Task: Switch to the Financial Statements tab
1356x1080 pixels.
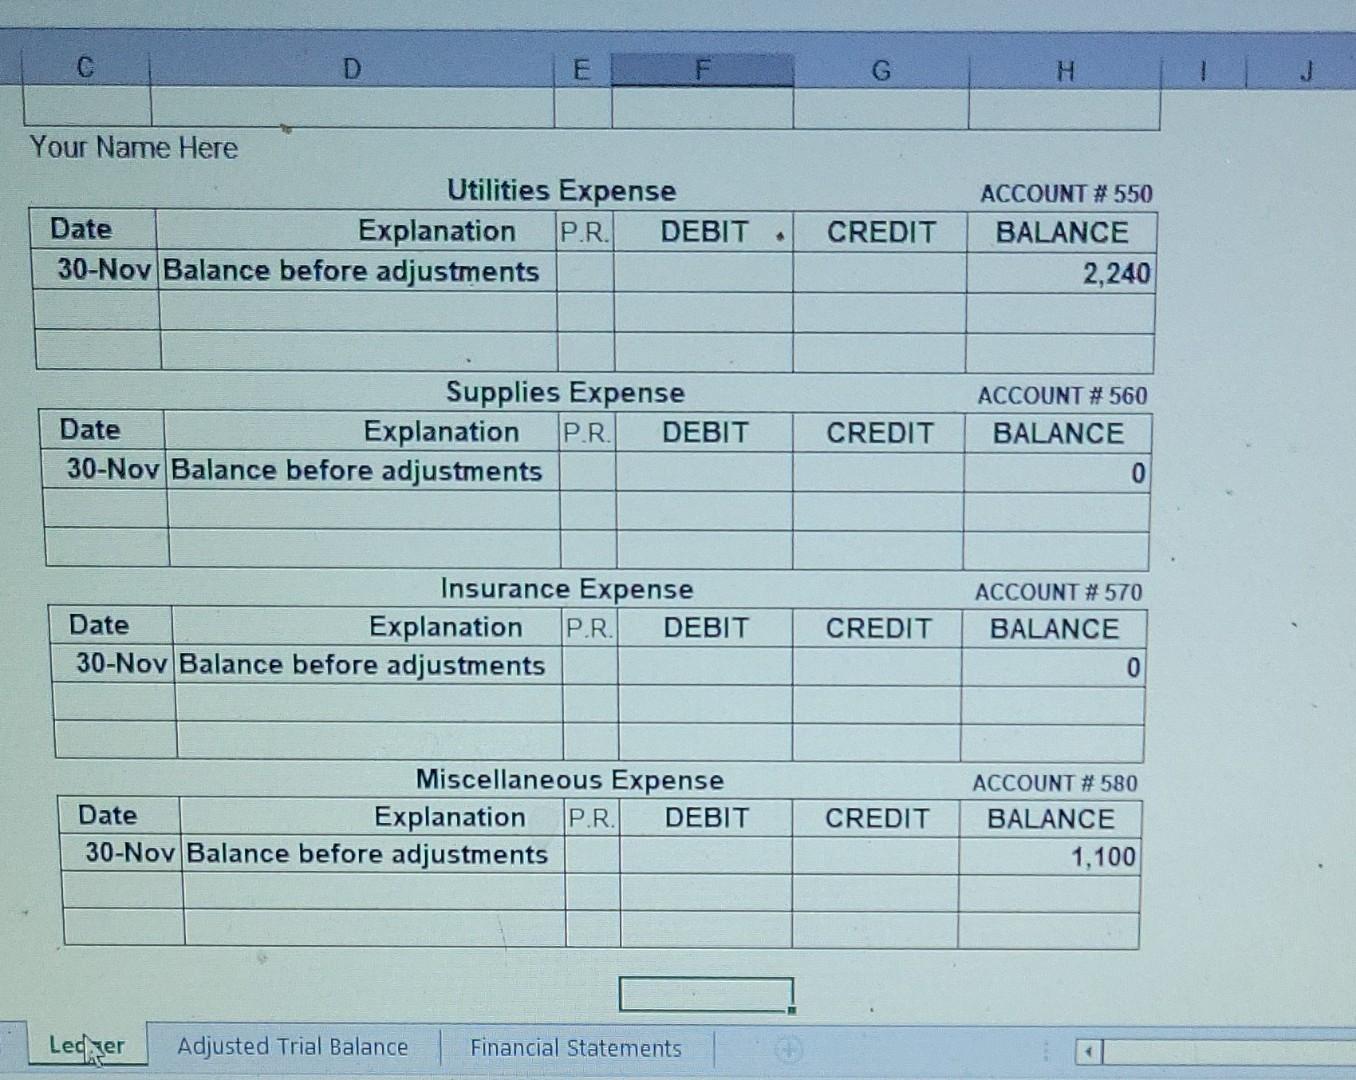Action: pos(577,1048)
